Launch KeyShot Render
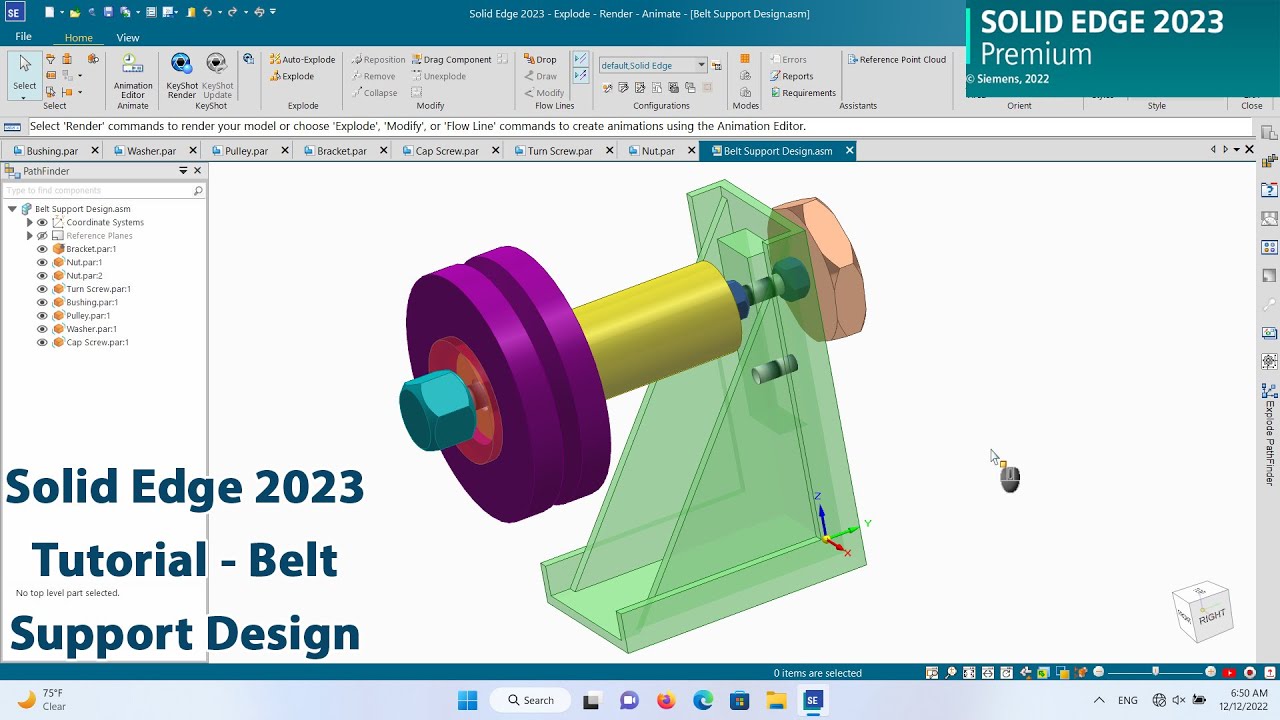This screenshot has width=1280, height=720. [x=182, y=77]
